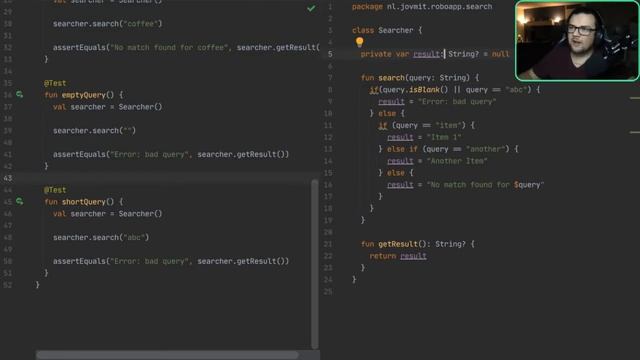
Task: Click 'val searcher = Searcher()' in shortQuery
Action: pyautogui.click(x=107, y=213)
